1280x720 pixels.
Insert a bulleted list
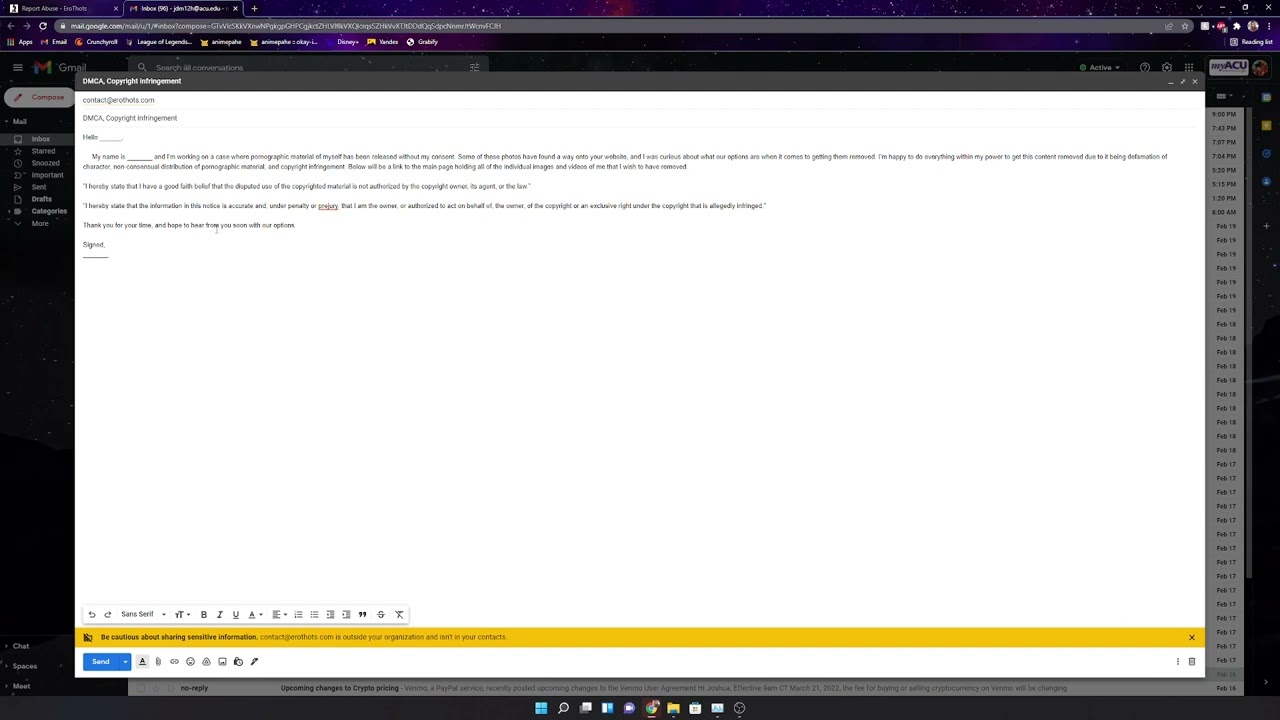(x=314, y=615)
